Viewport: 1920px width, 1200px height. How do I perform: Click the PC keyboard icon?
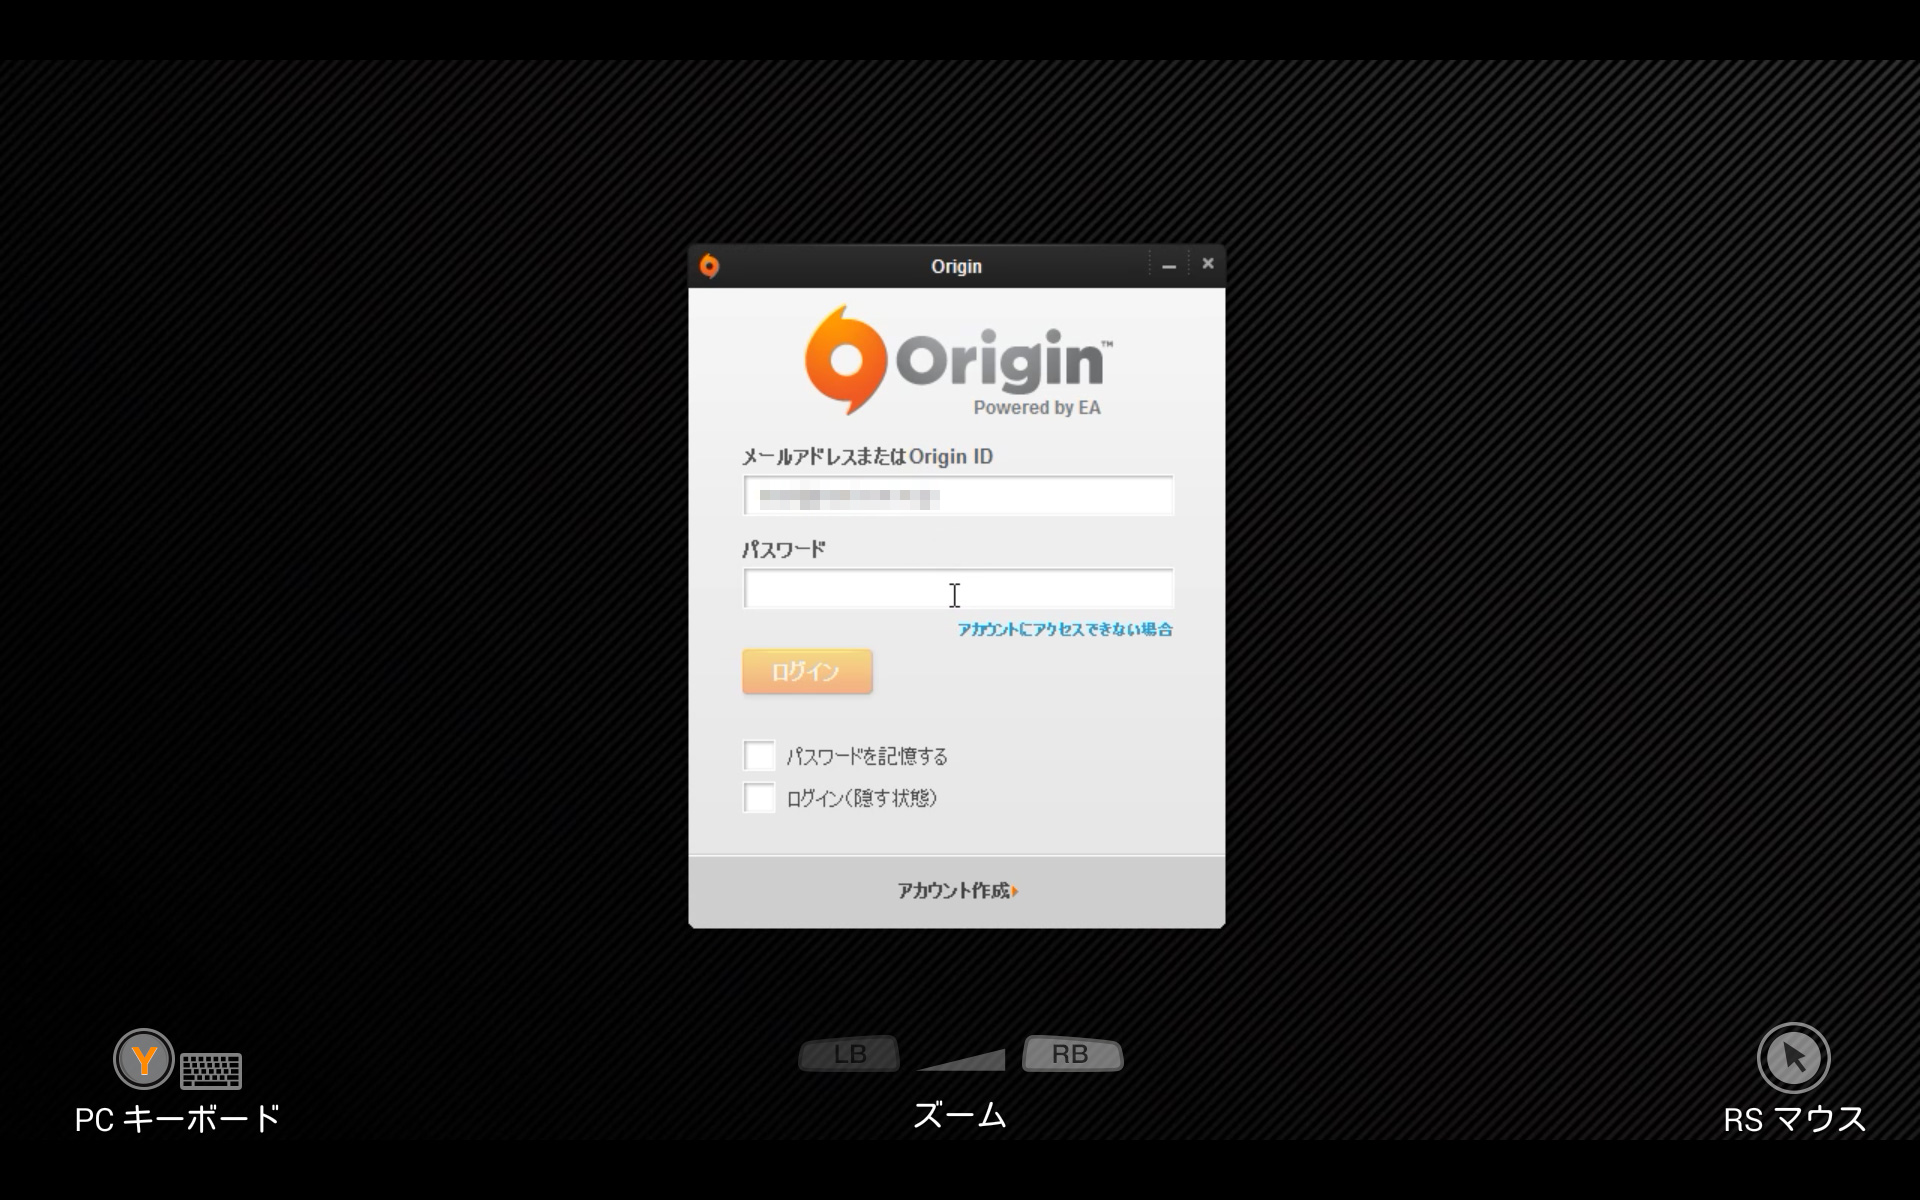[x=211, y=1070]
